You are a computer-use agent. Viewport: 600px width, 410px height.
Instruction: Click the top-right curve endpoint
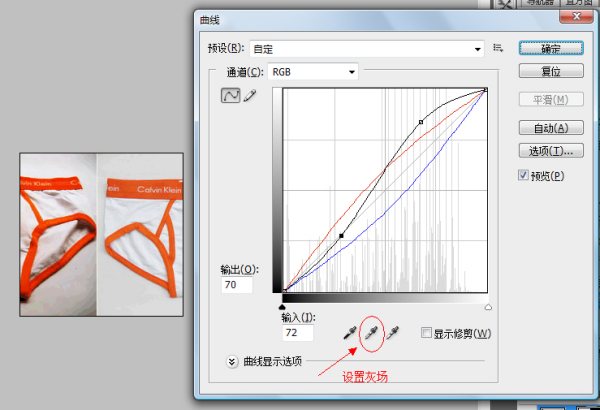coord(485,90)
